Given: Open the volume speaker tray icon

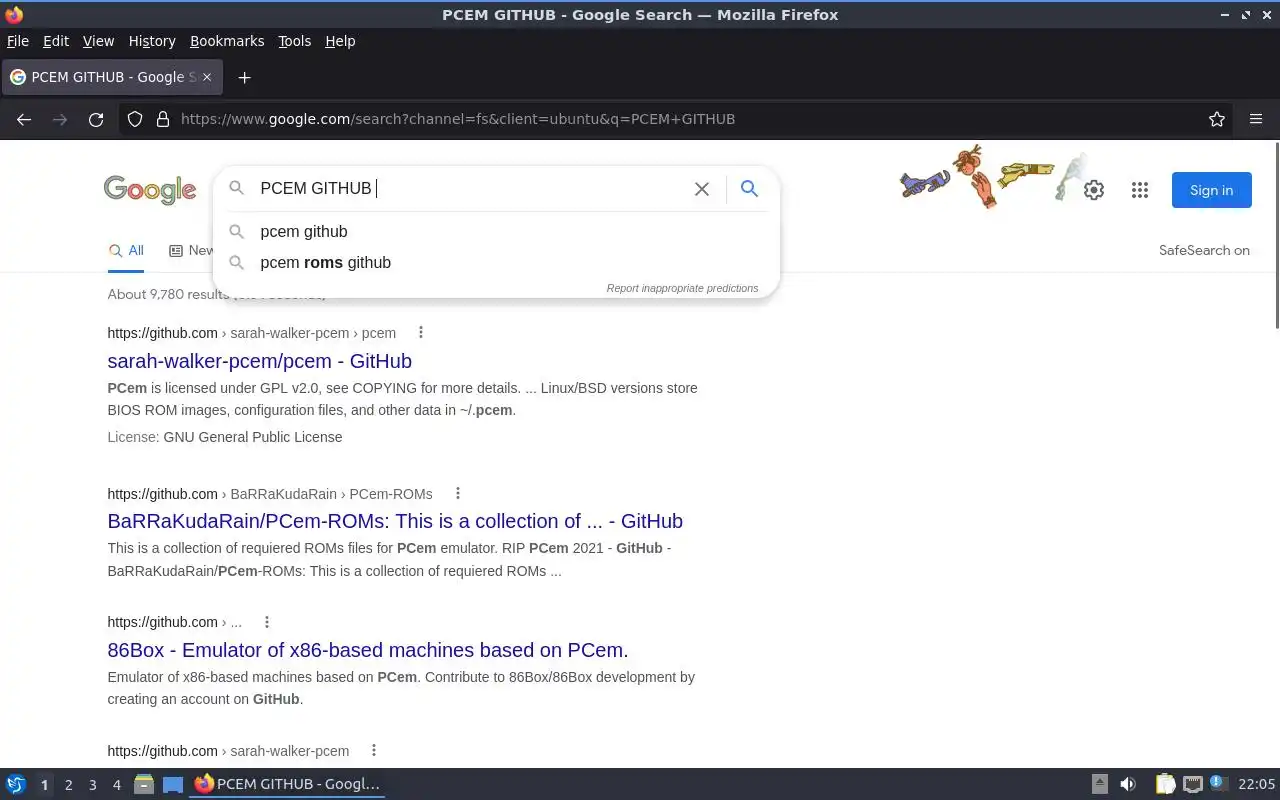Looking at the screenshot, I should click(x=1128, y=784).
